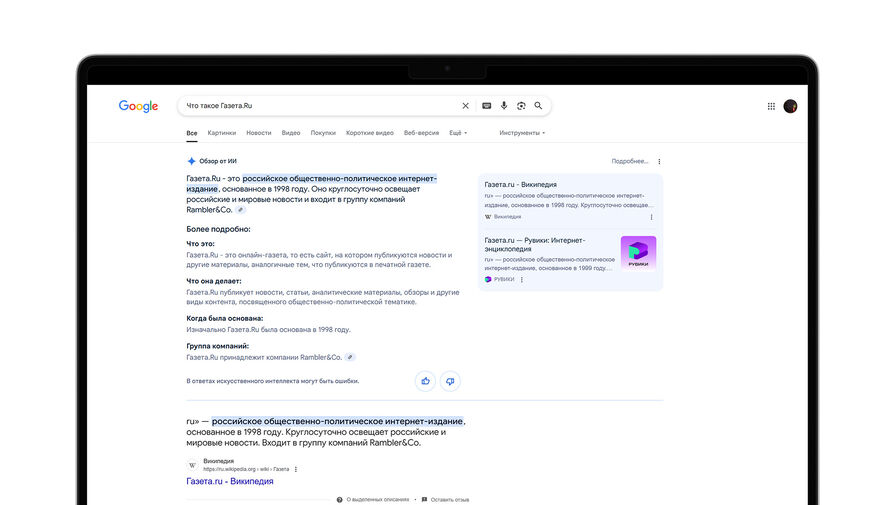Expand the Ещё dropdown

click(458, 133)
